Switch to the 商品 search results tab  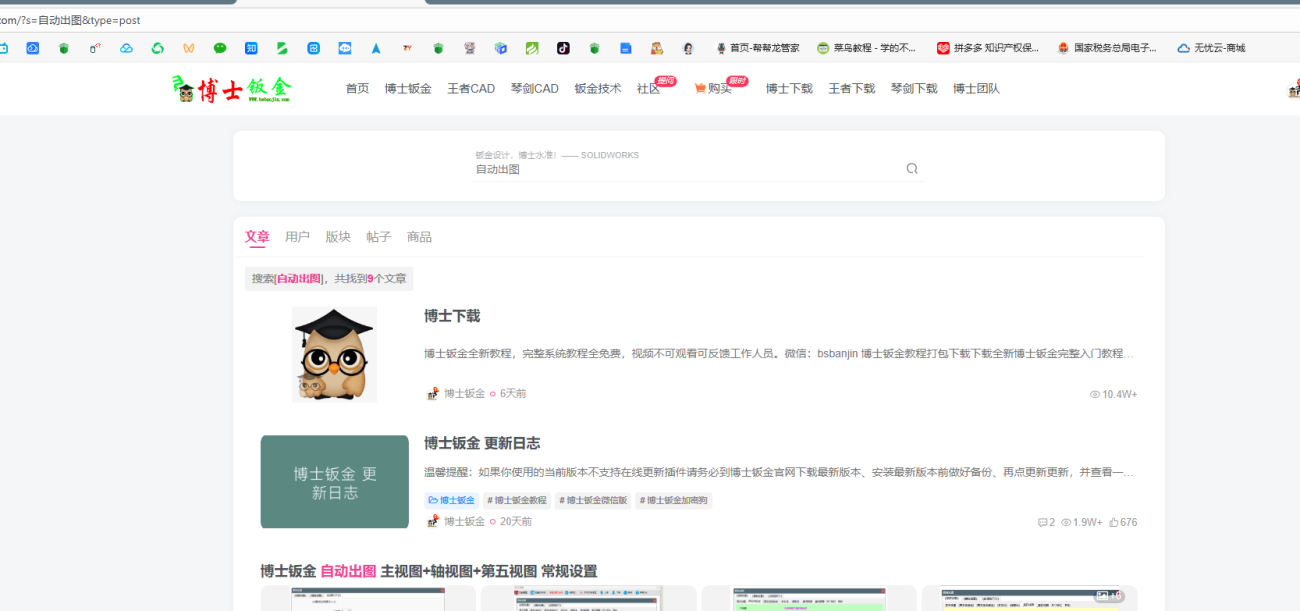tap(419, 236)
